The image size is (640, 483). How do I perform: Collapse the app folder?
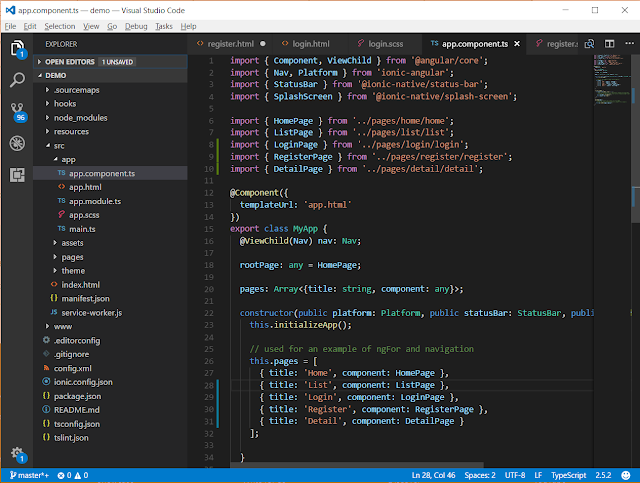pos(55,159)
